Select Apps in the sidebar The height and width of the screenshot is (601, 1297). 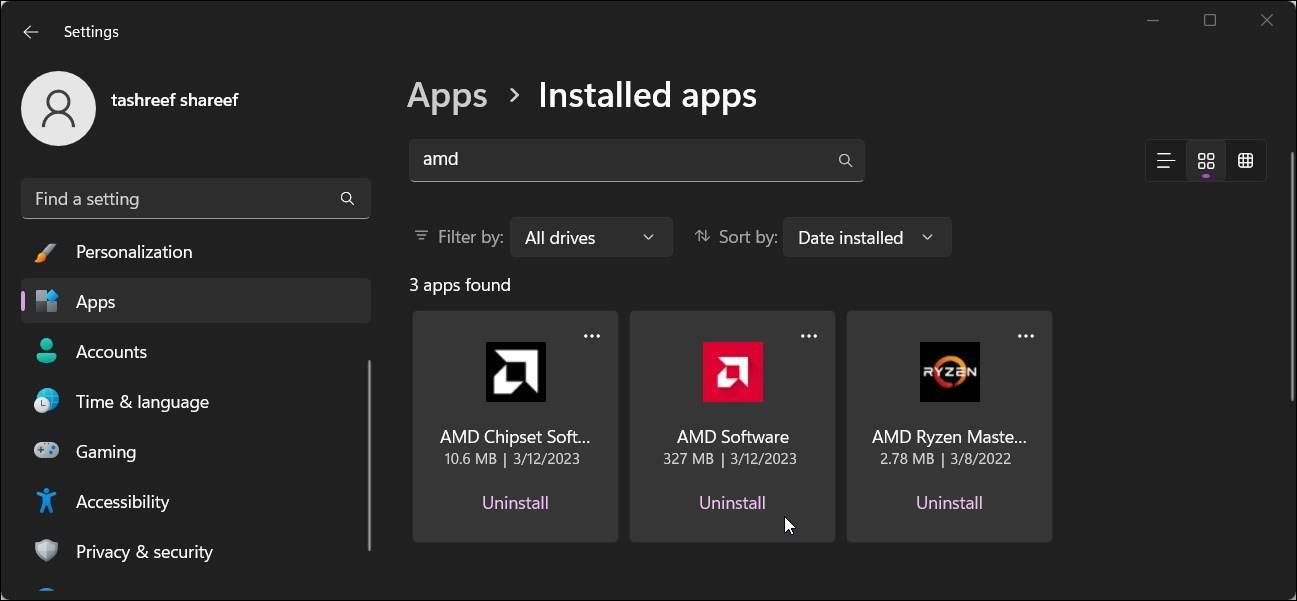196,302
